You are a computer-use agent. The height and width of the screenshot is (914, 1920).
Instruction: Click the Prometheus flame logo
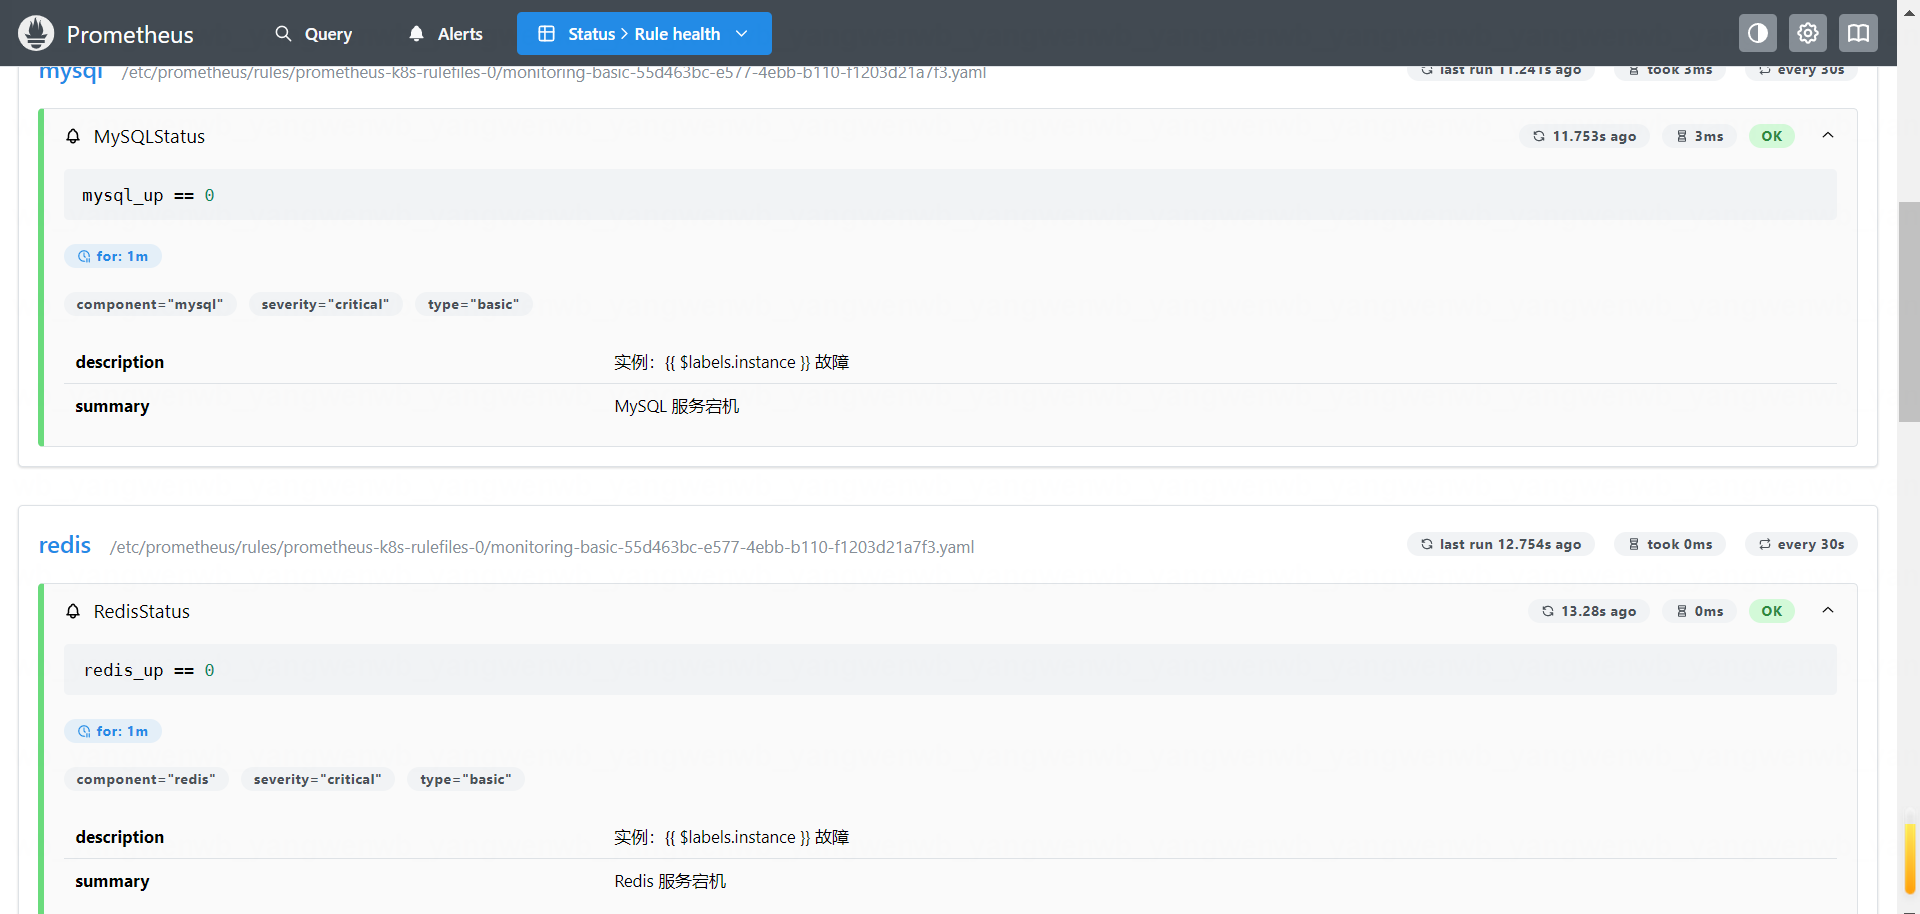point(36,33)
